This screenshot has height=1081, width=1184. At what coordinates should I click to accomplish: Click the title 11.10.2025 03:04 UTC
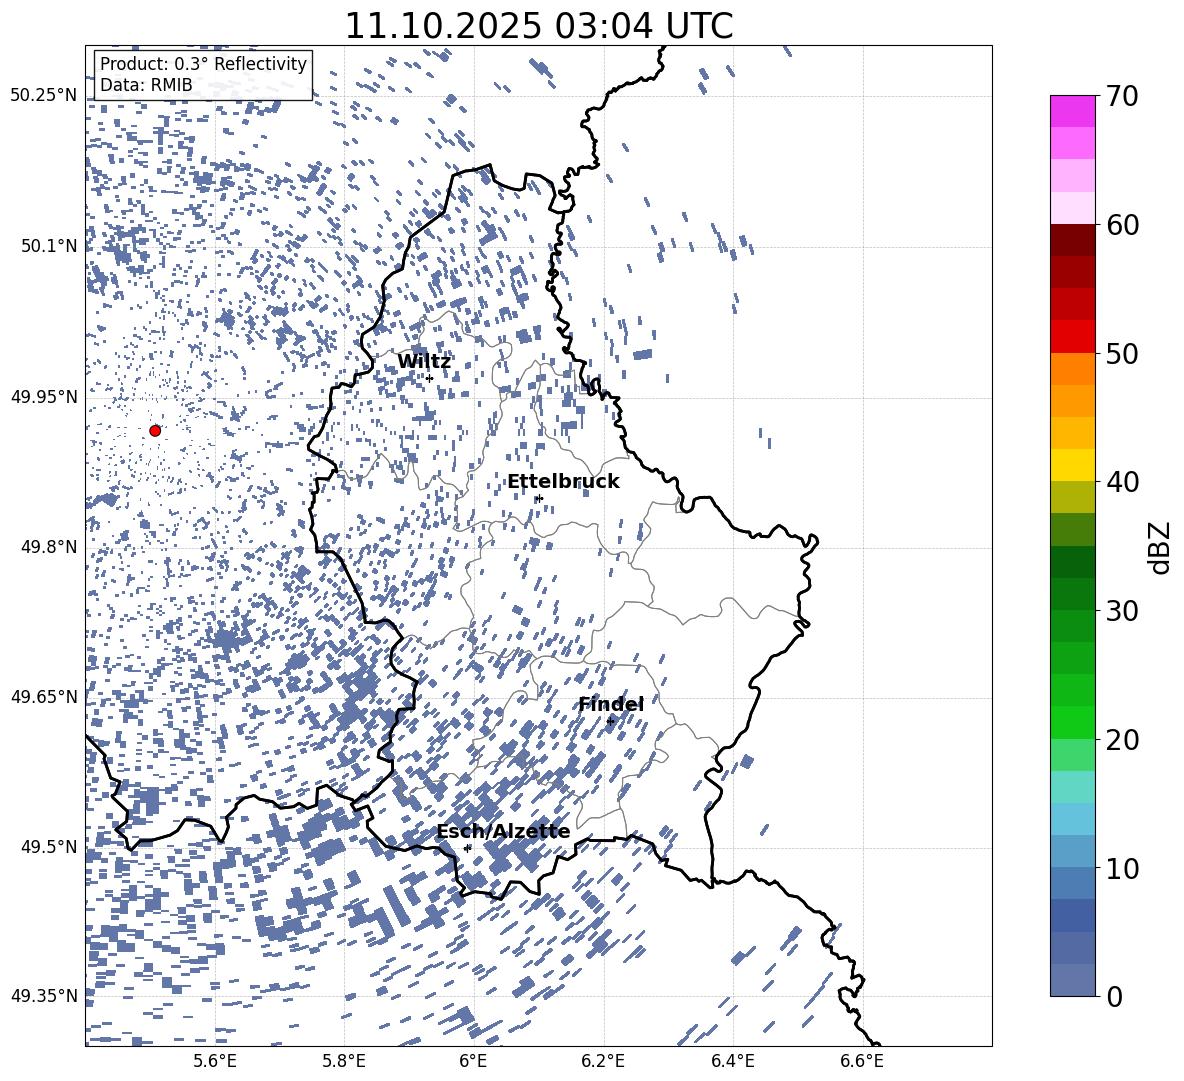(539, 26)
